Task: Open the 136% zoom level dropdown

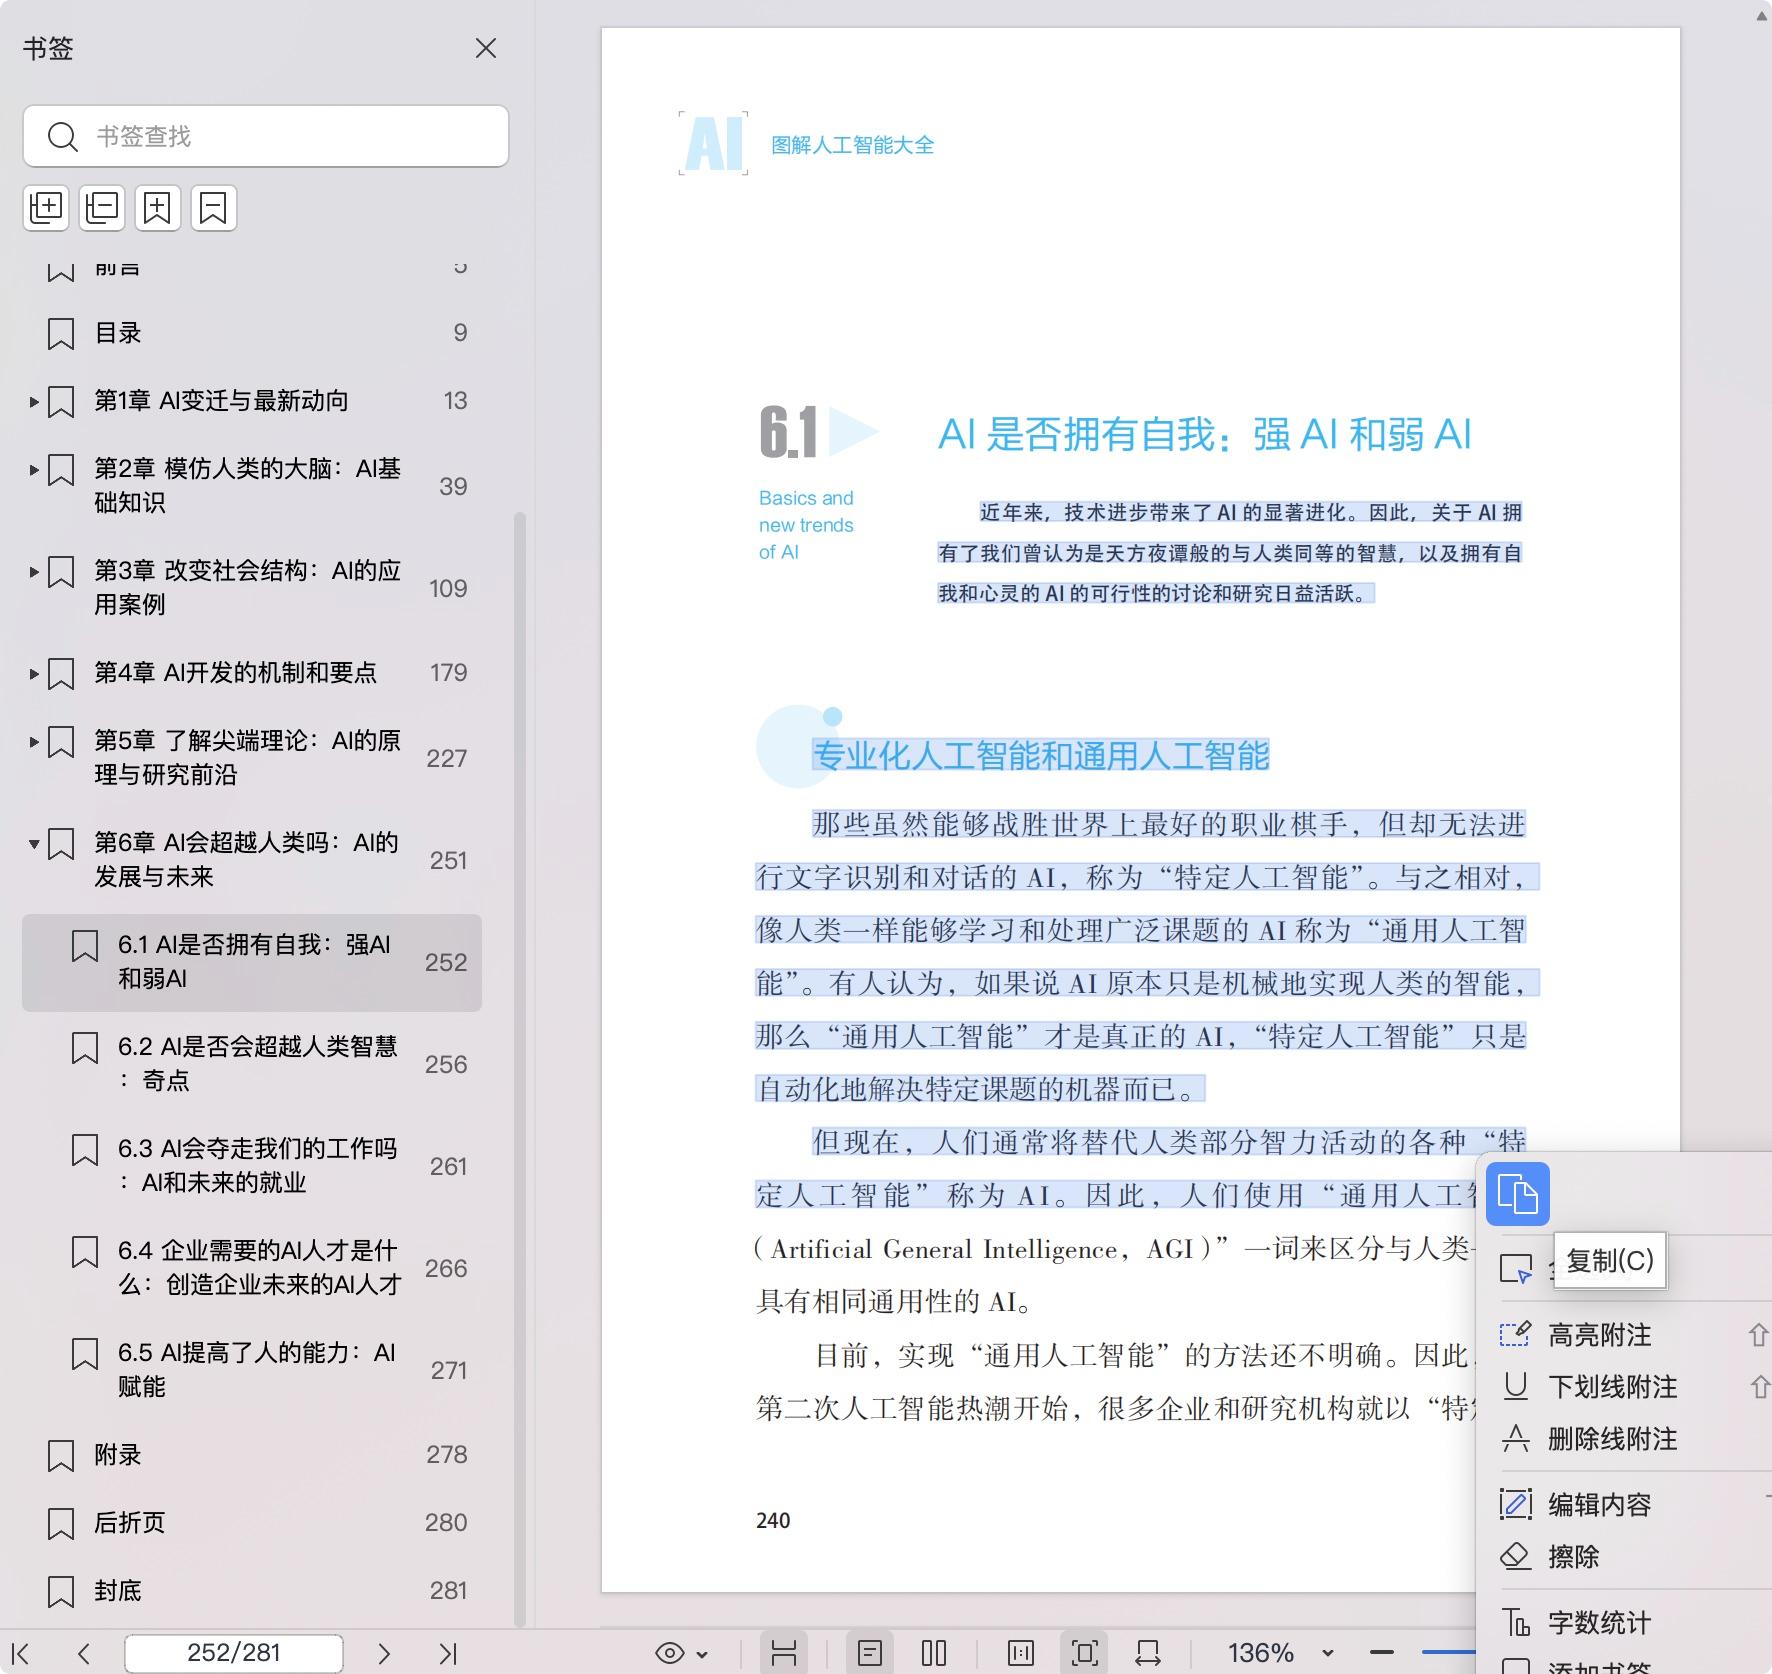Action: 1328,1653
